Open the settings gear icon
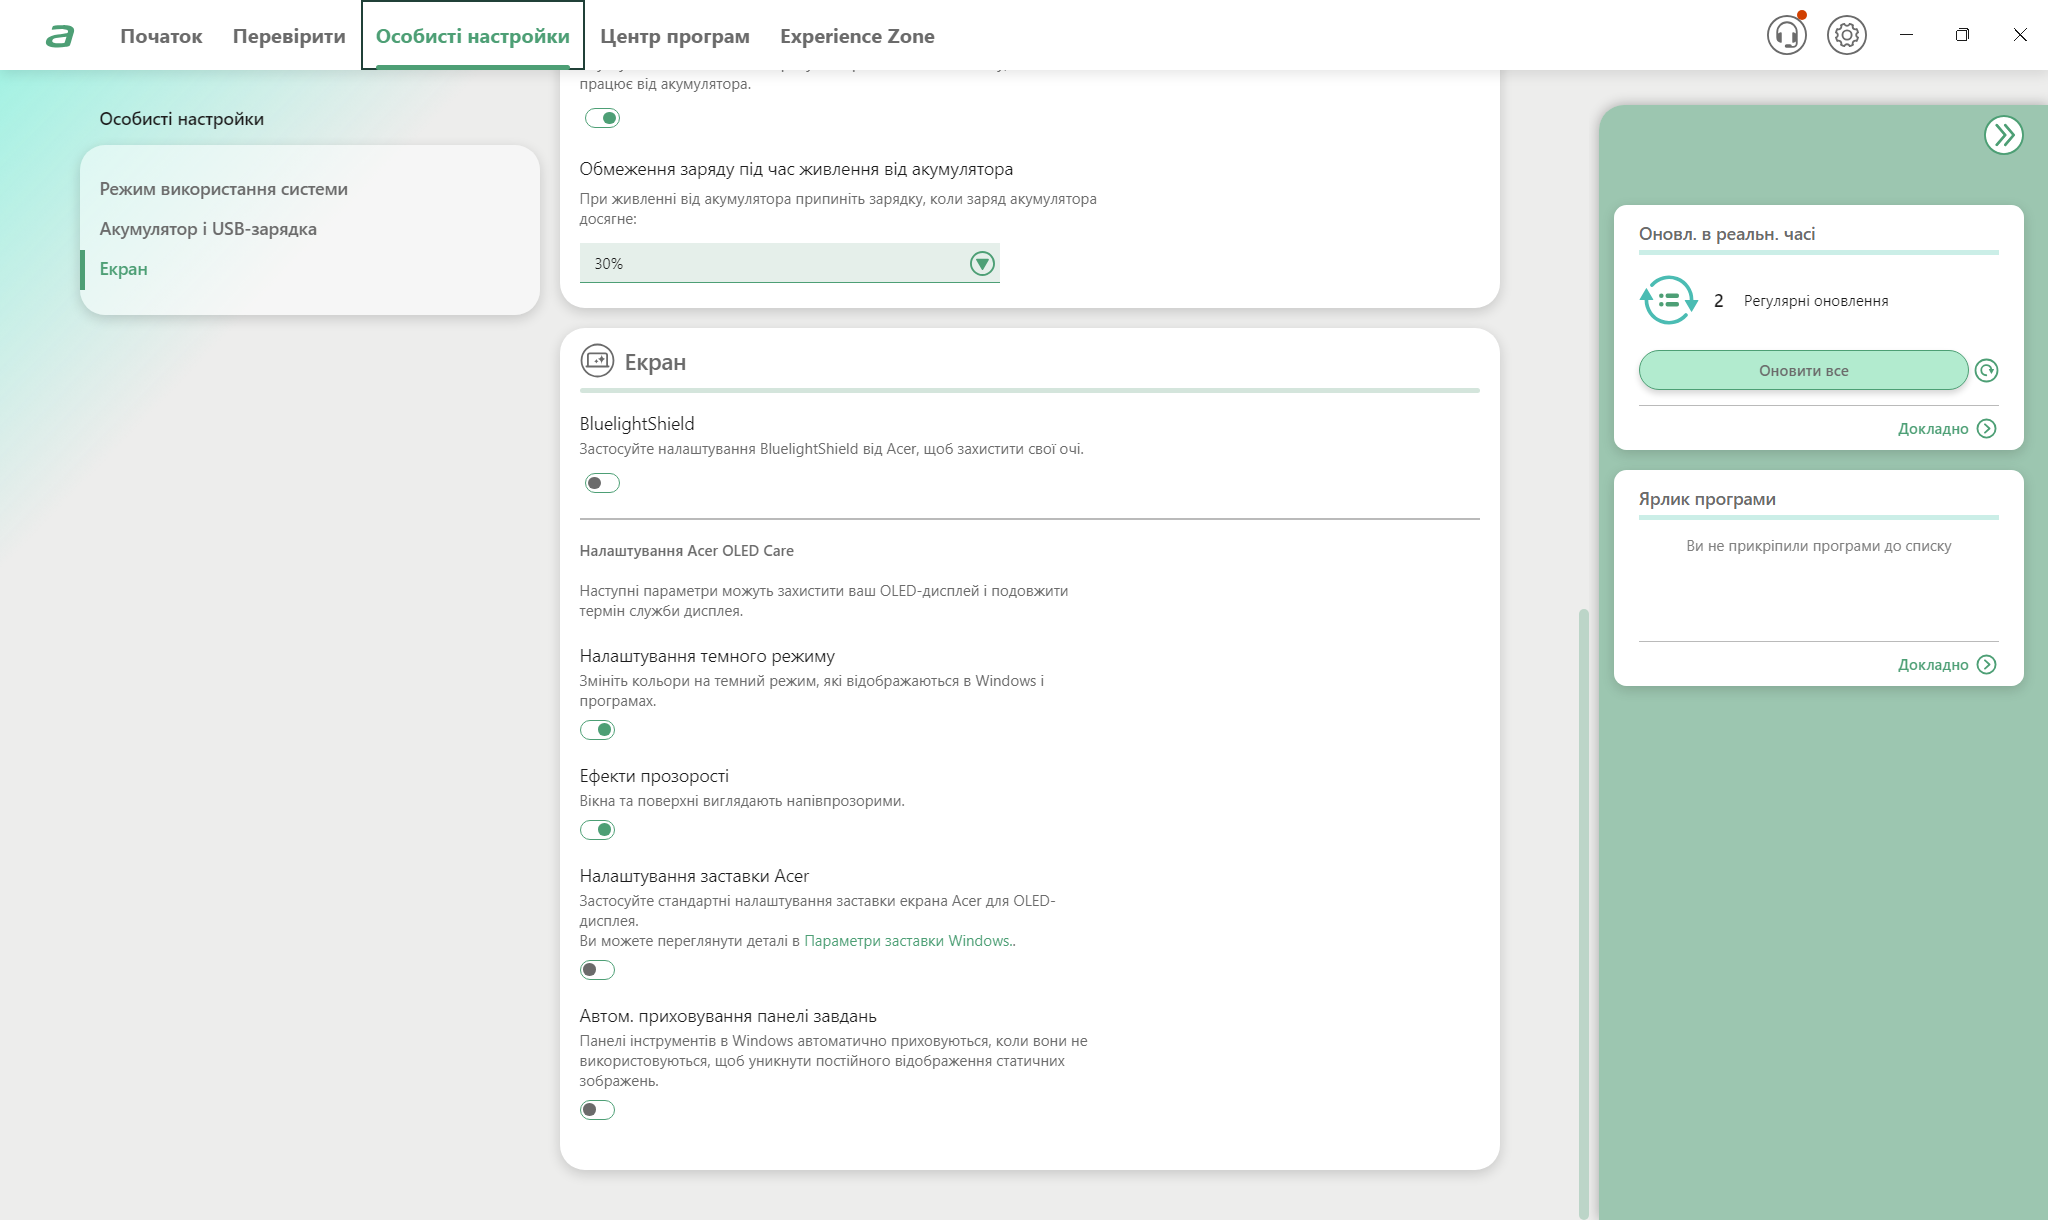Image resolution: width=2048 pixels, height=1220 pixels. pyautogui.click(x=1846, y=36)
